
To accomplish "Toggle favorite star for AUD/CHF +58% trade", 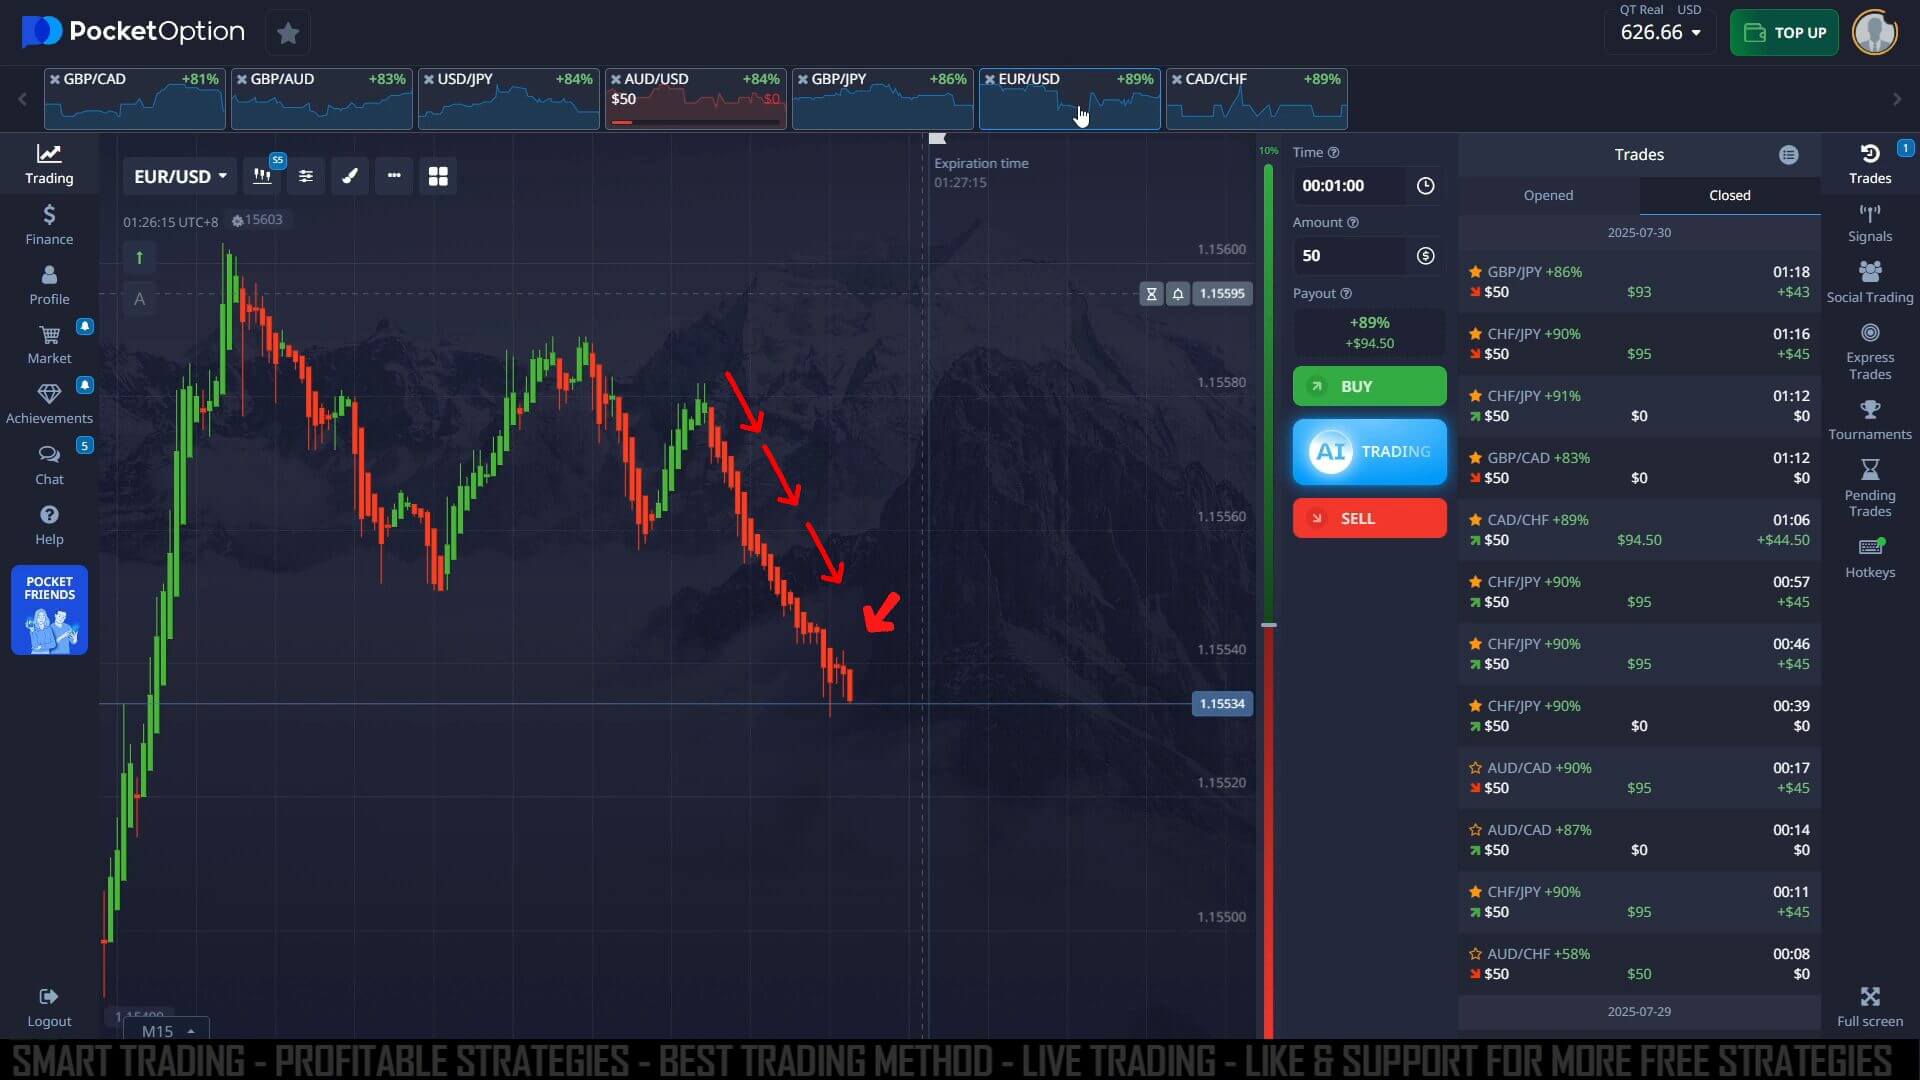I will pos(1475,954).
